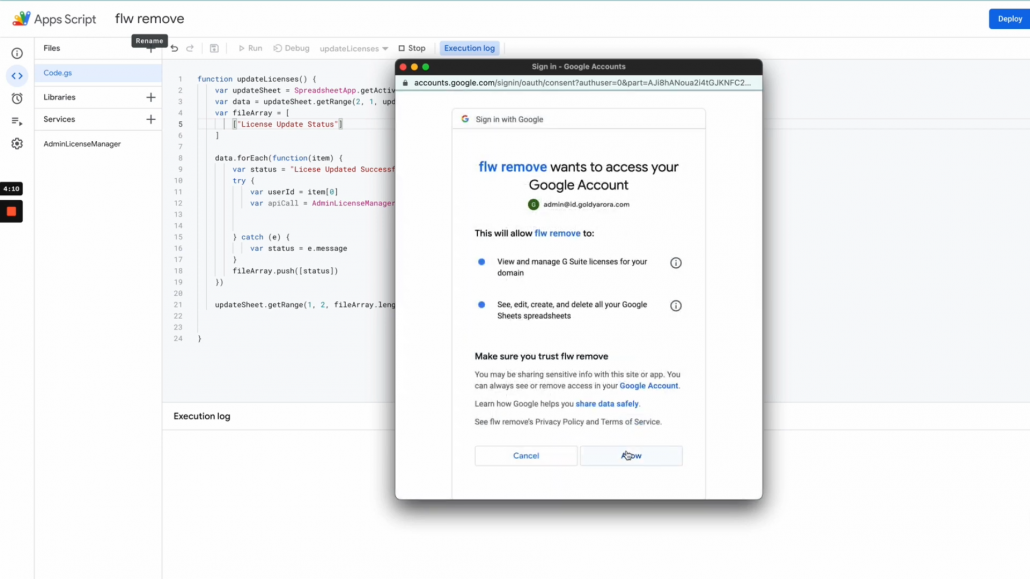Click the catch (e) code line
The height and width of the screenshot is (579, 1030).
point(261,237)
